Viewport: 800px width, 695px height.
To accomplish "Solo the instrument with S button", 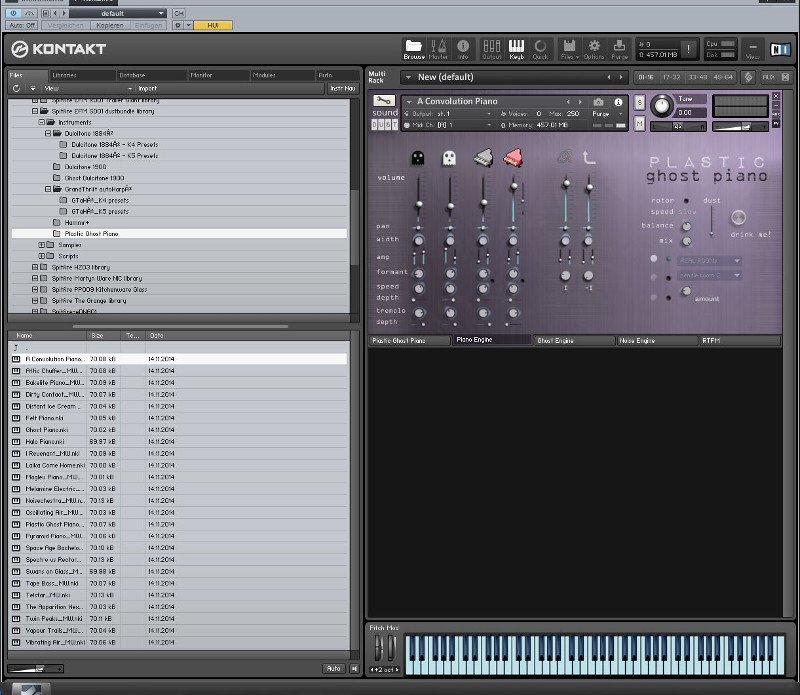I will [x=639, y=102].
